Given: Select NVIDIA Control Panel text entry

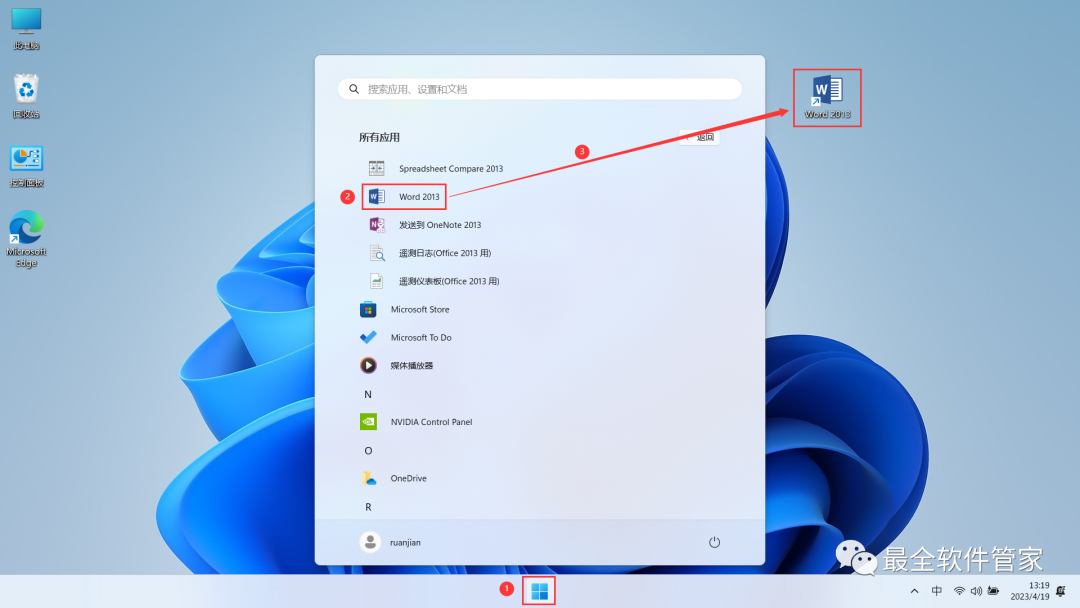Looking at the screenshot, I should pyautogui.click(x=431, y=421).
